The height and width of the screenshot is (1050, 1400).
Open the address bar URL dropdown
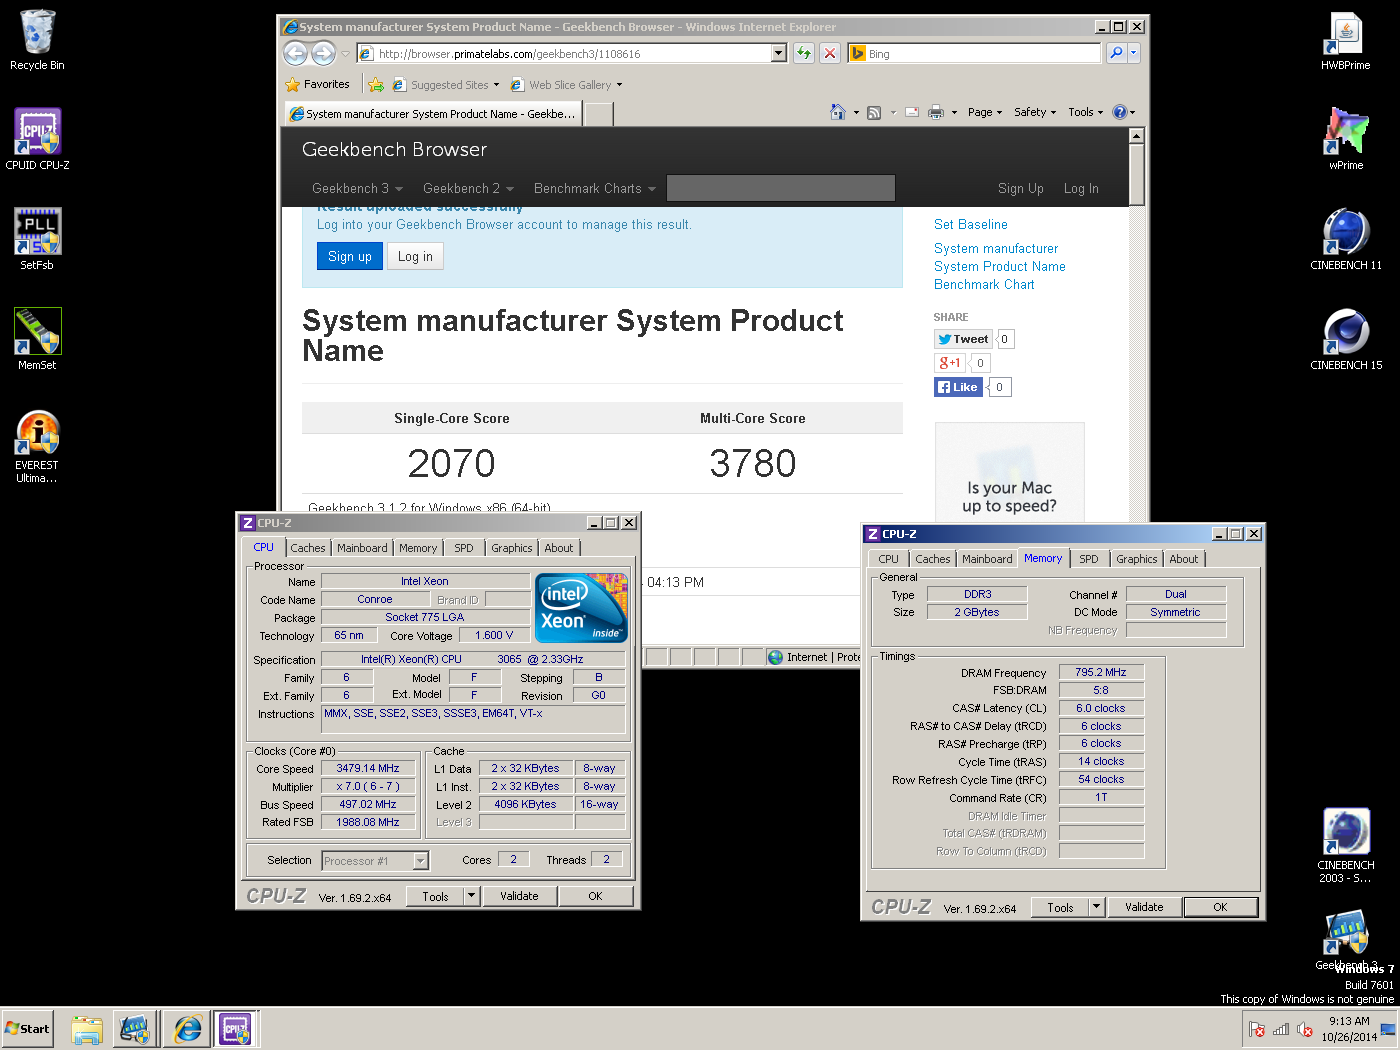[x=779, y=53]
